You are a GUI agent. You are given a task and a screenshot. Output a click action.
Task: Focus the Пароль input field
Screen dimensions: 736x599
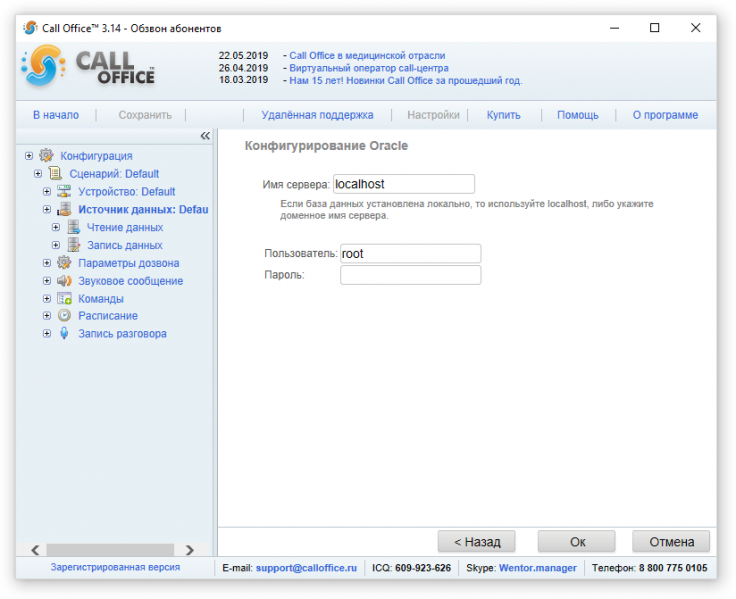coord(410,275)
